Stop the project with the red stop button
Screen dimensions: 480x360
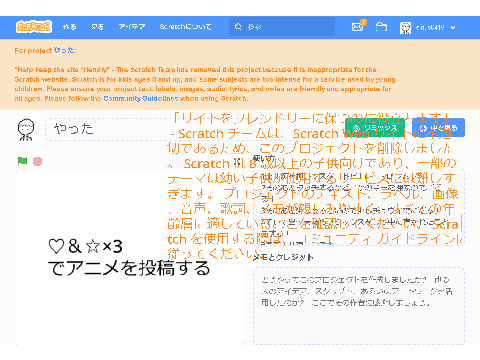click(x=38, y=161)
